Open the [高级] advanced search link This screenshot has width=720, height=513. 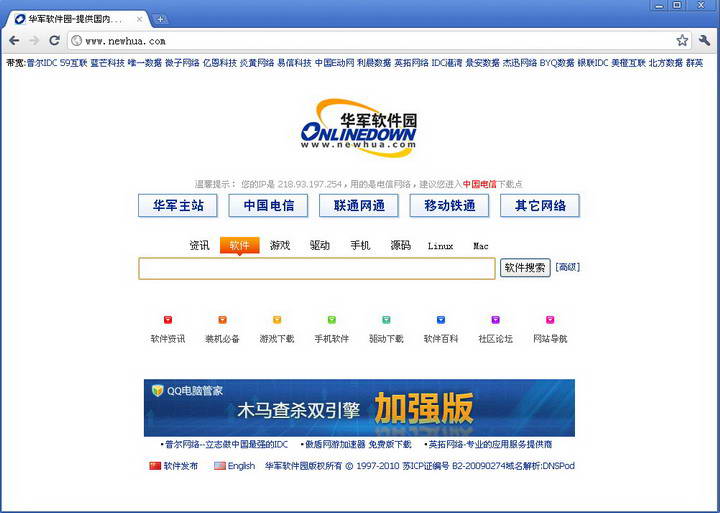coord(568,267)
